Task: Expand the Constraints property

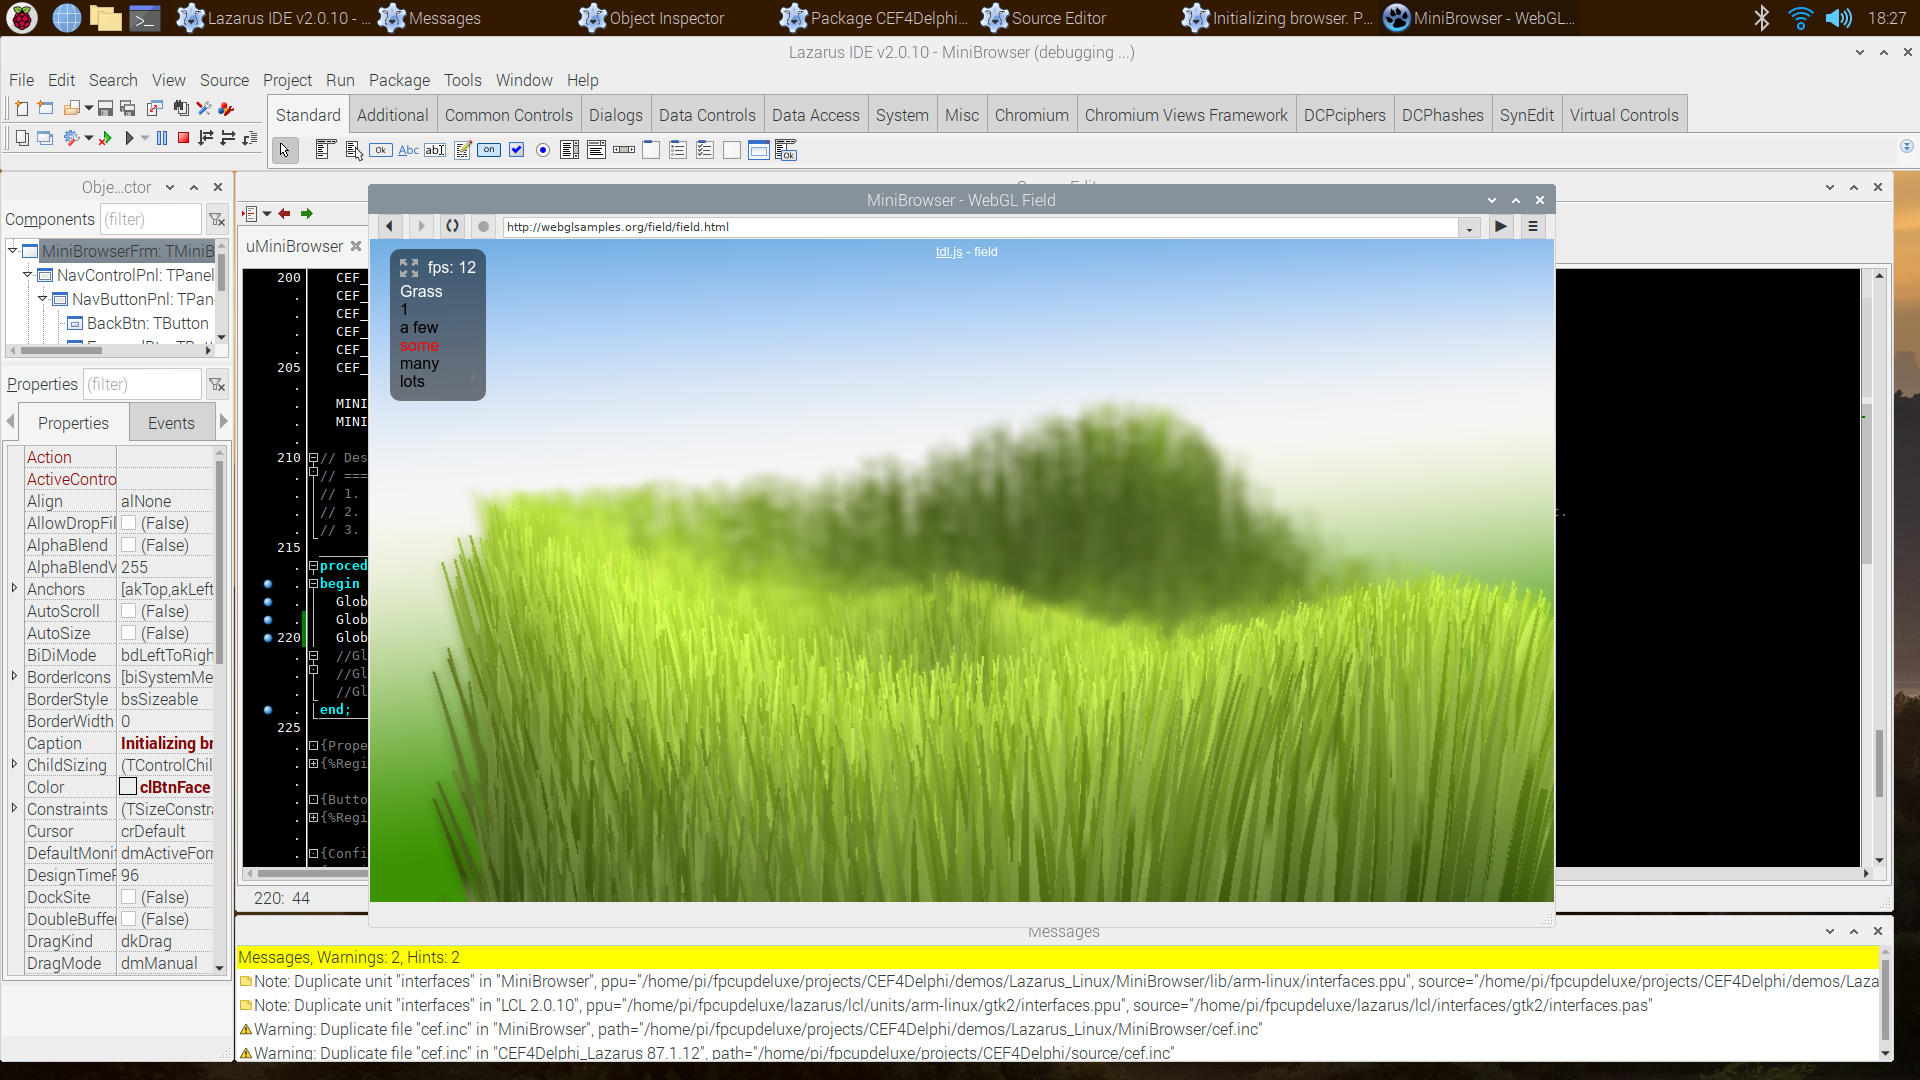Action: click(x=14, y=808)
